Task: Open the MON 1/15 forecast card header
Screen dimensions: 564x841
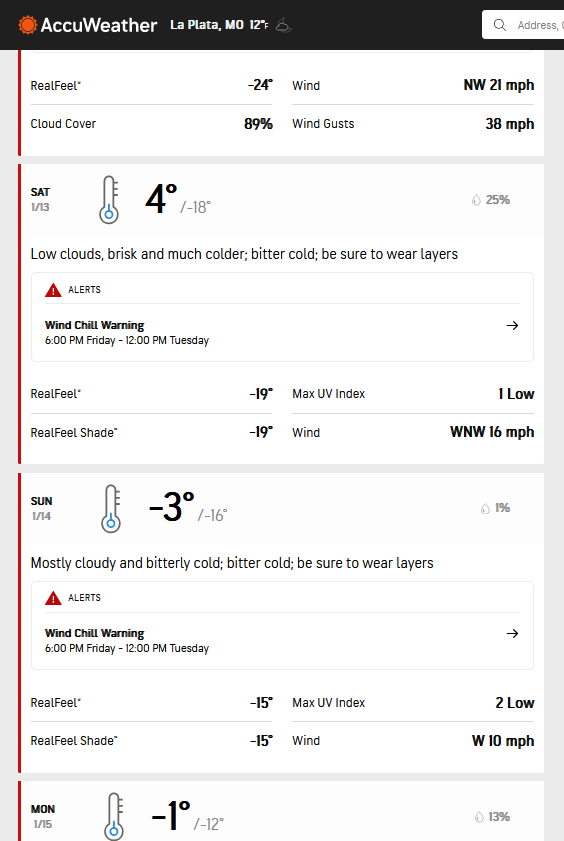Action: coord(282,812)
